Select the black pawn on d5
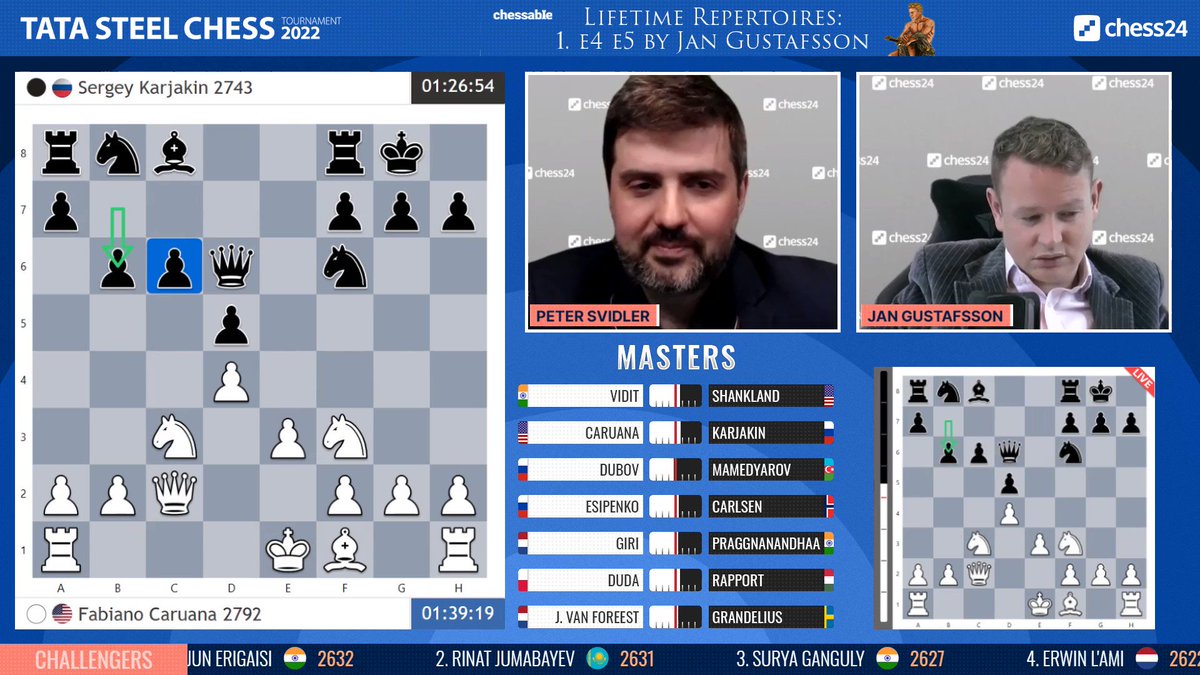1200x675 pixels. (x=231, y=323)
